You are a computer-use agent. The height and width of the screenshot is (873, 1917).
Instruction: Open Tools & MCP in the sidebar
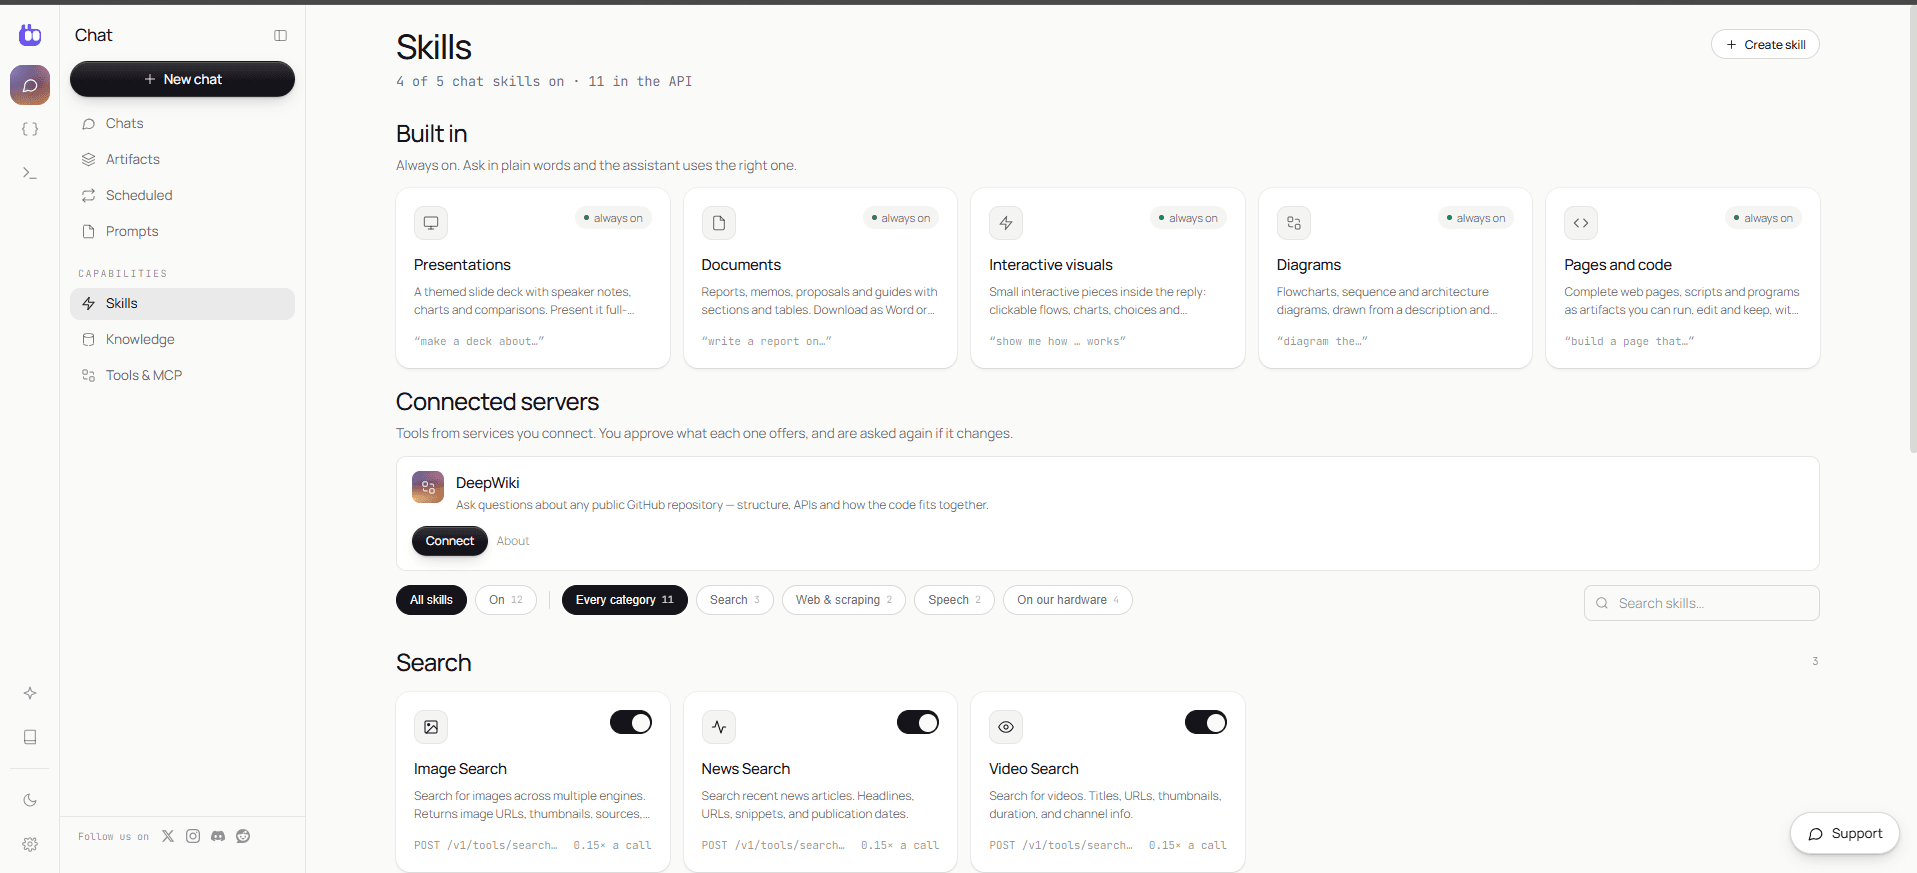[x=182, y=376]
